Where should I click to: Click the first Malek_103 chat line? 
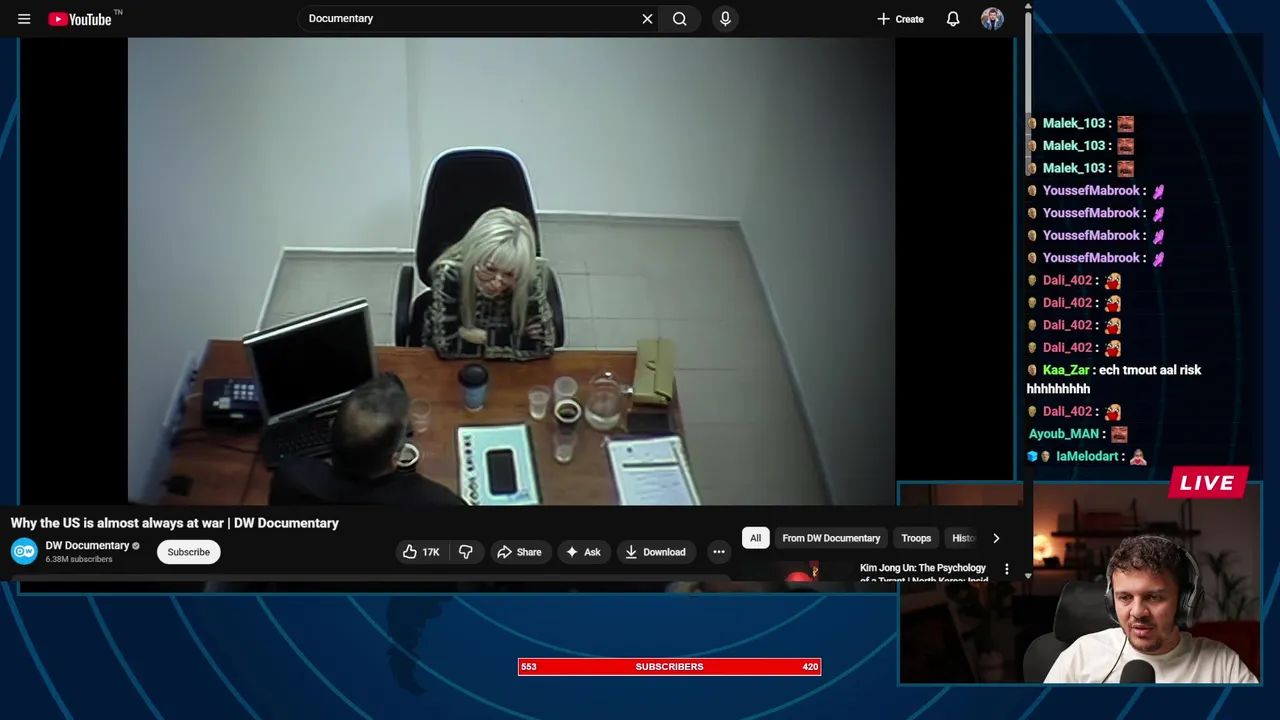[x=1081, y=123]
